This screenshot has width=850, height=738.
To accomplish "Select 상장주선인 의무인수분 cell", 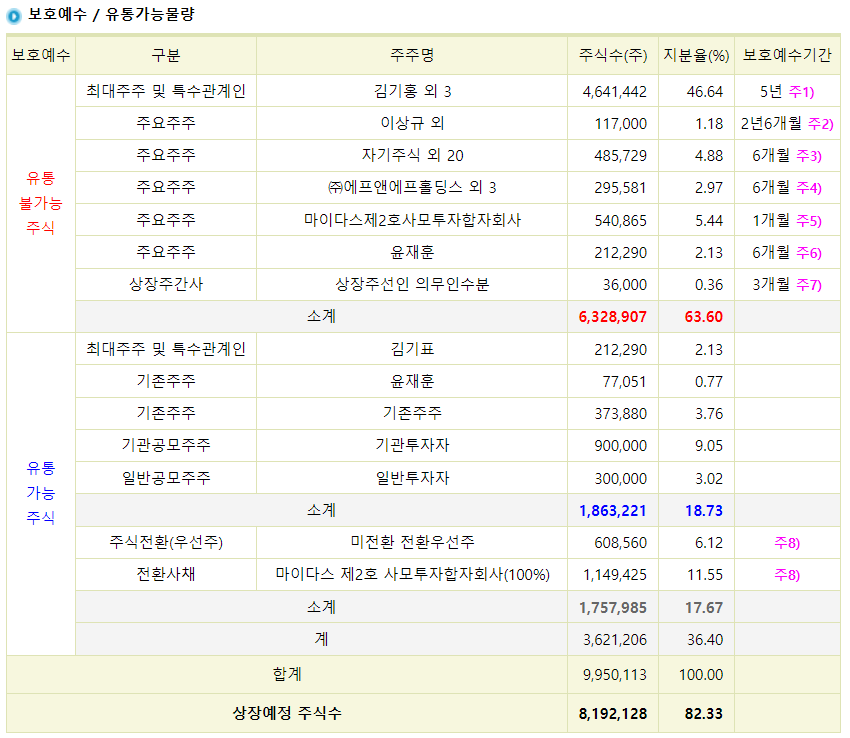I will tap(412, 284).
